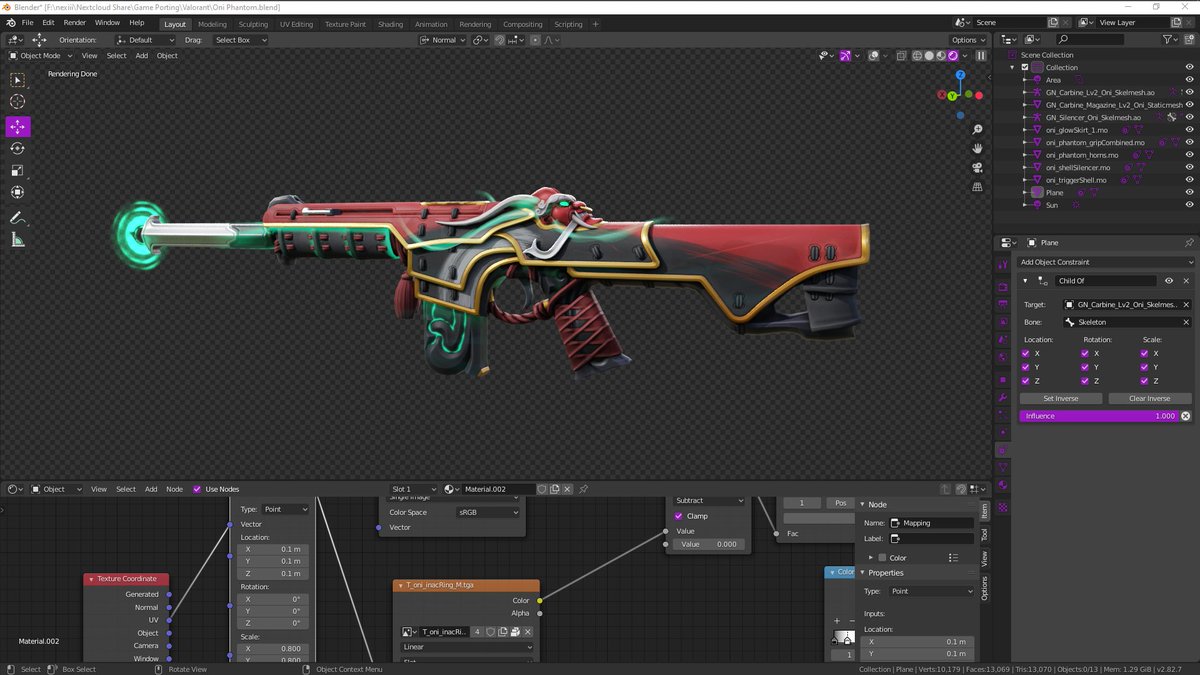Uncheck Location X in Child Of constraint
The width and height of the screenshot is (1200, 675).
coord(1025,353)
